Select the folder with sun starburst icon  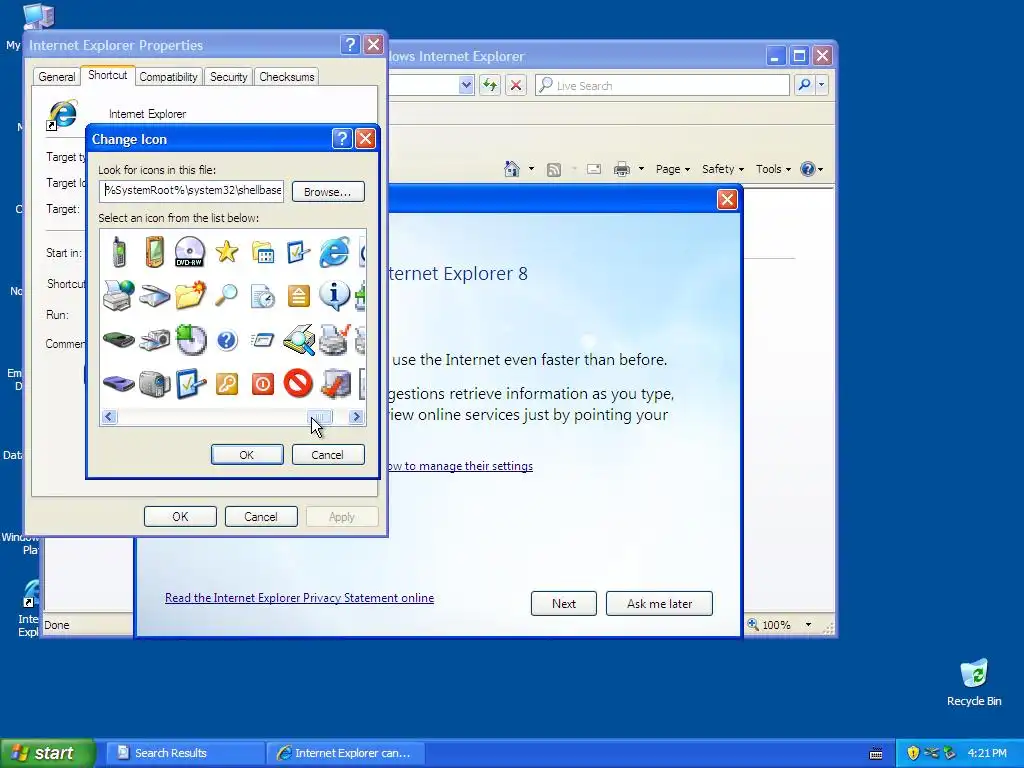(x=190, y=295)
